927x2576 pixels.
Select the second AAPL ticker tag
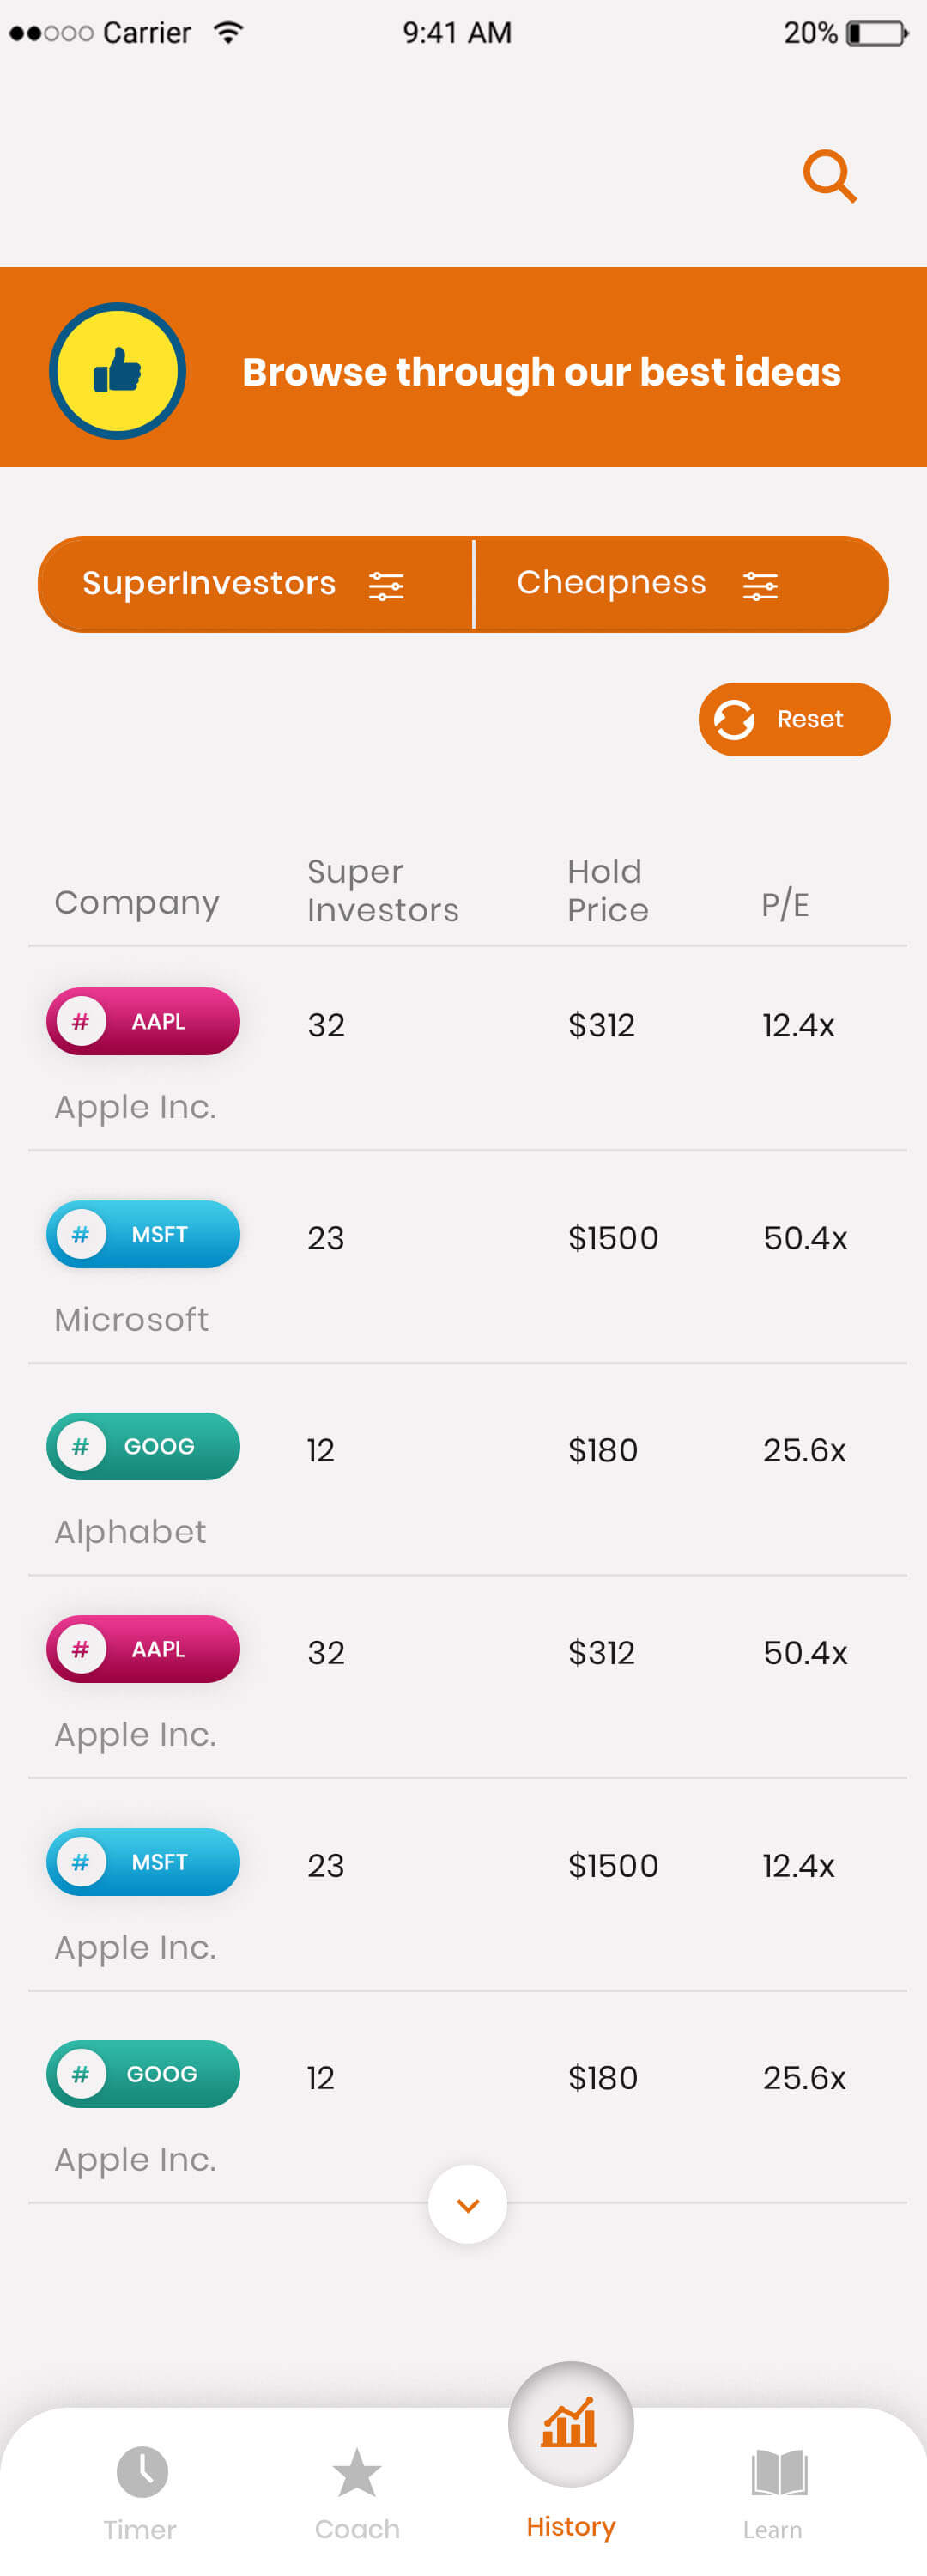pyautogui.click(x=143, y=1649)
